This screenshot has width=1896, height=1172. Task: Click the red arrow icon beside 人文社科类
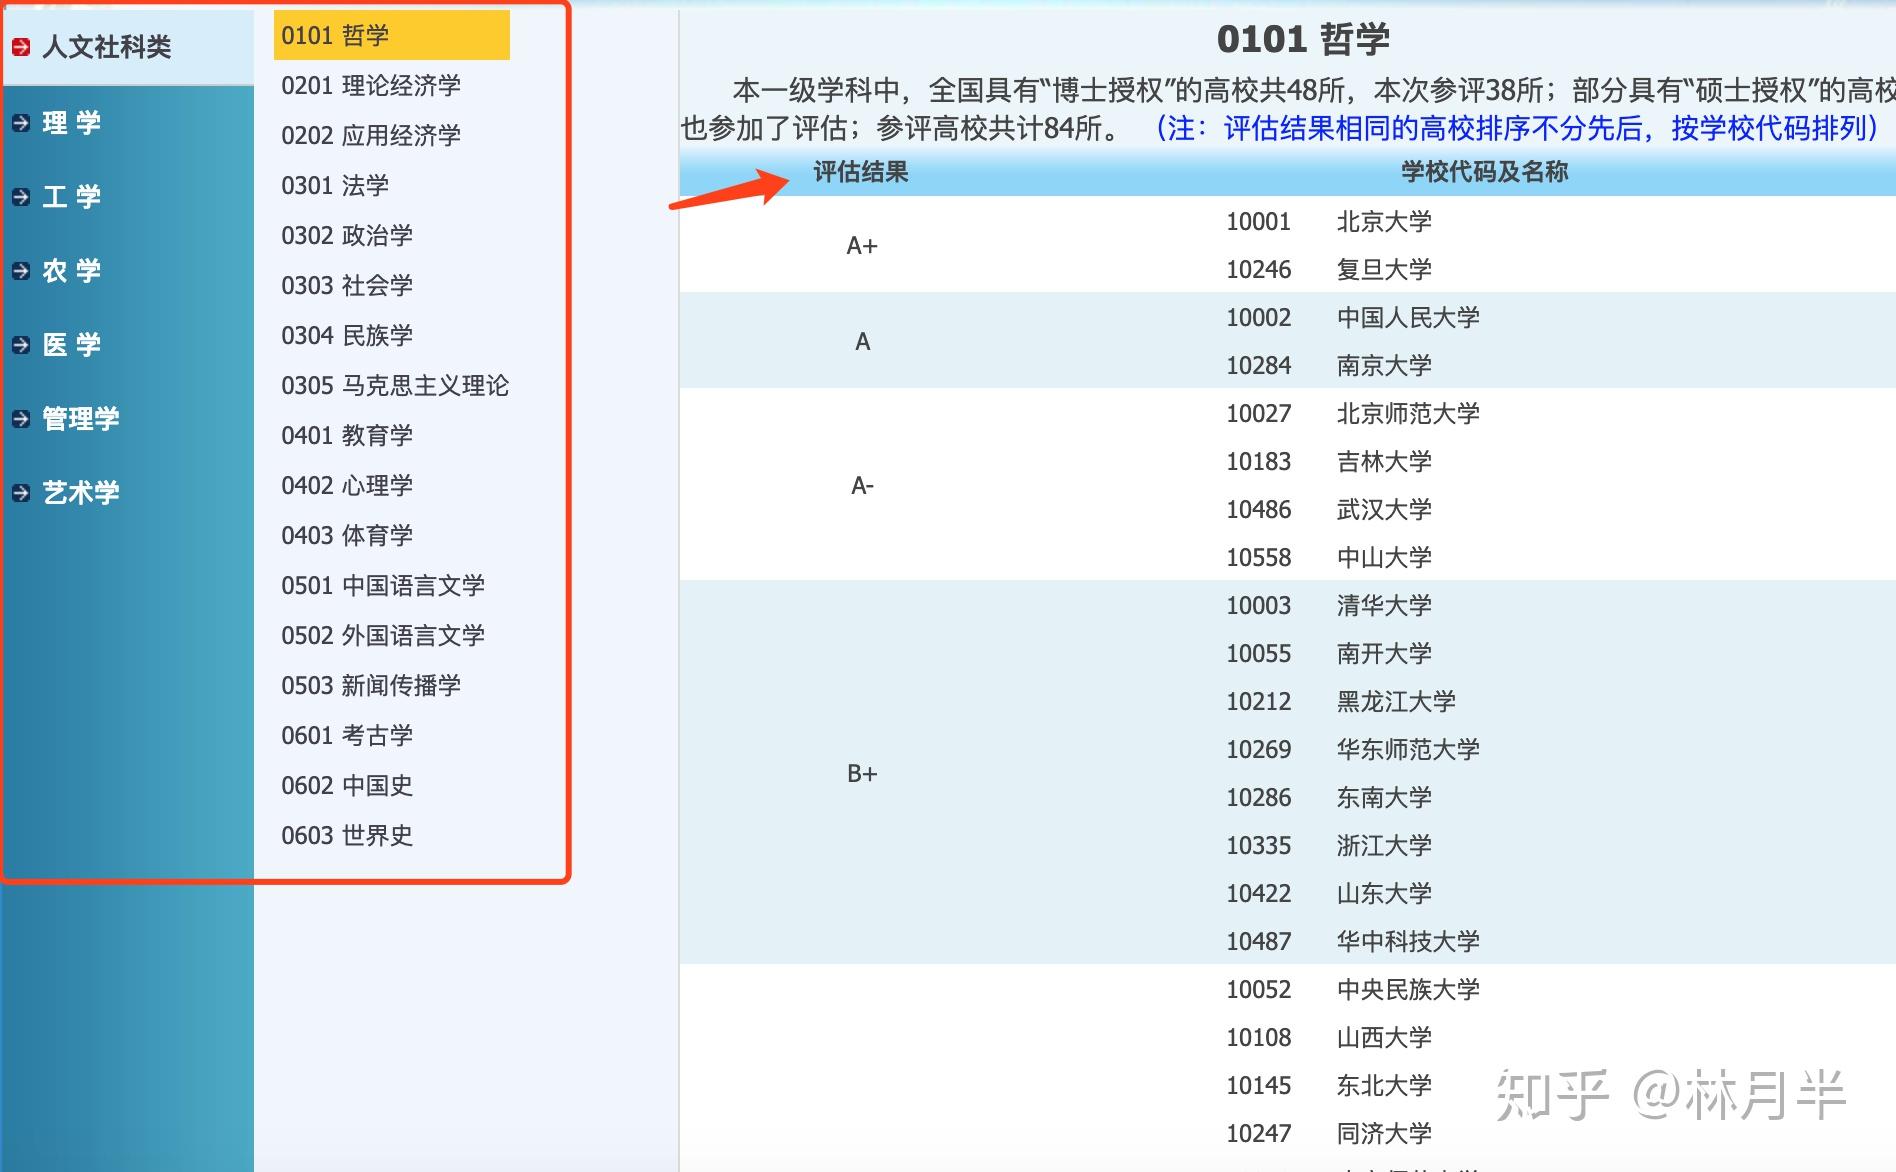[x=21, y=47]
